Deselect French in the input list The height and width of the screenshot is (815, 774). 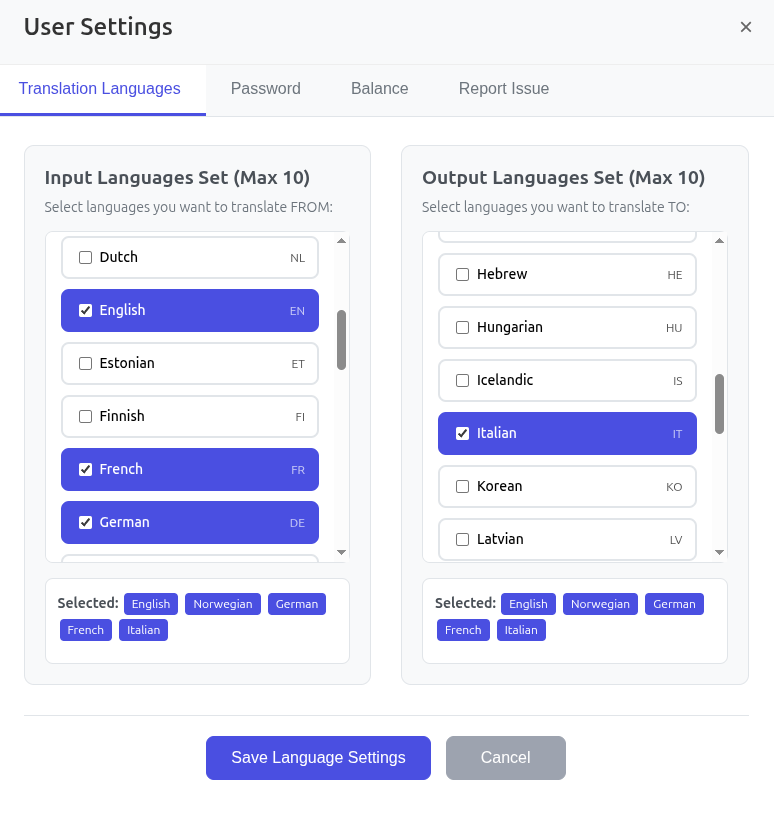86,469
